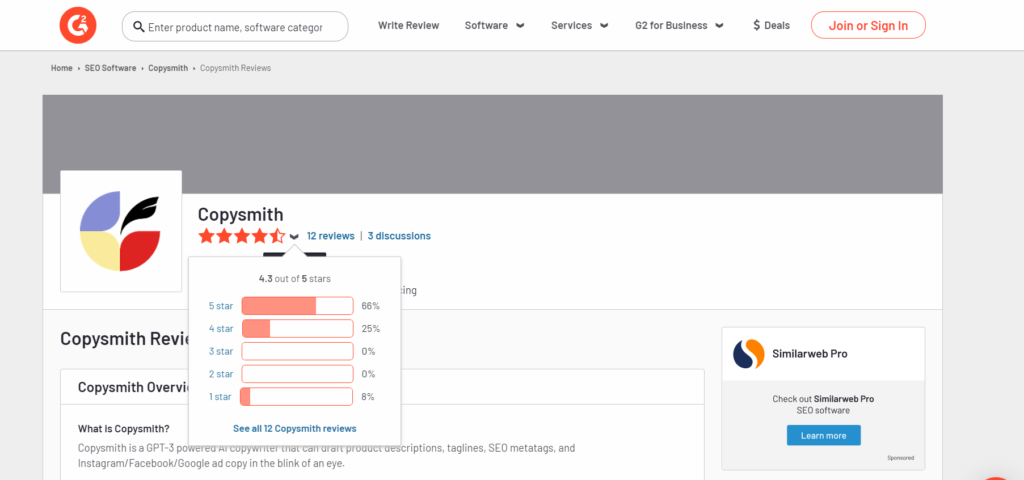
Task: Filter by the 5 star rating bar
Action: coord(297,306)
